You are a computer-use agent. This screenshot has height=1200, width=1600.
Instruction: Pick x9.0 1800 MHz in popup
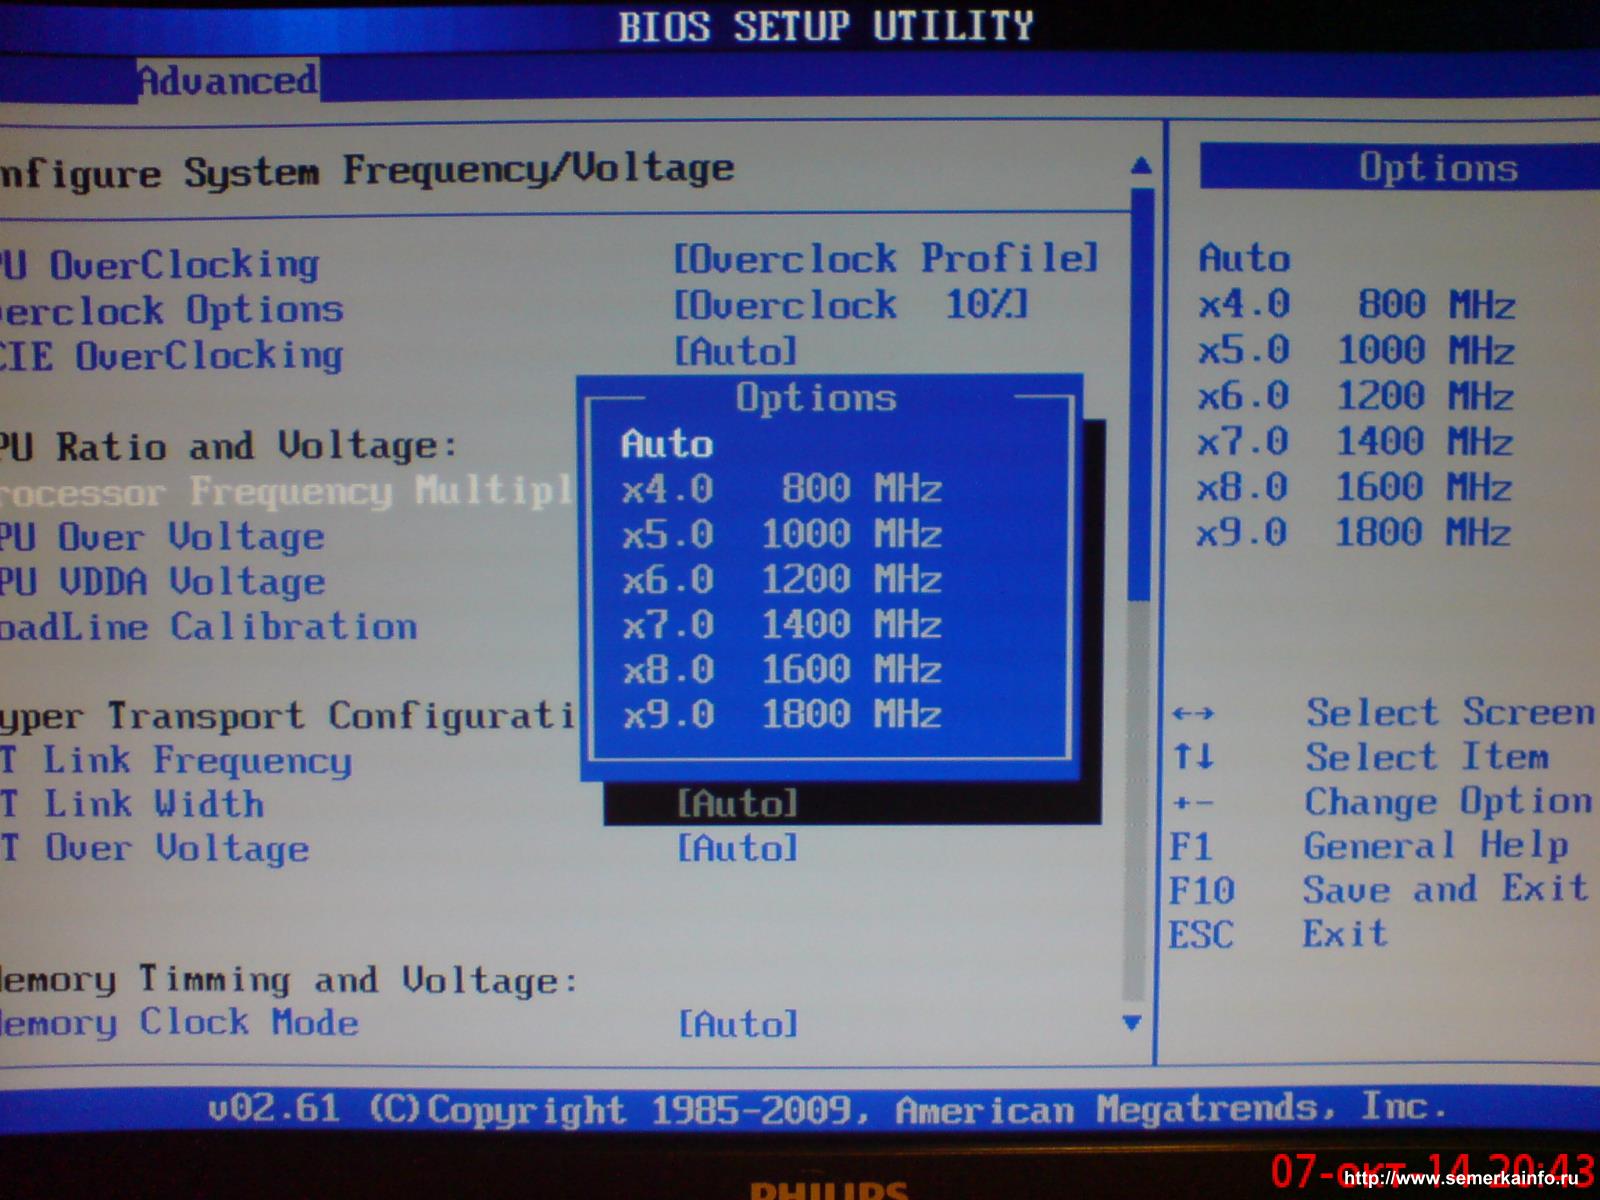[781, 715]
